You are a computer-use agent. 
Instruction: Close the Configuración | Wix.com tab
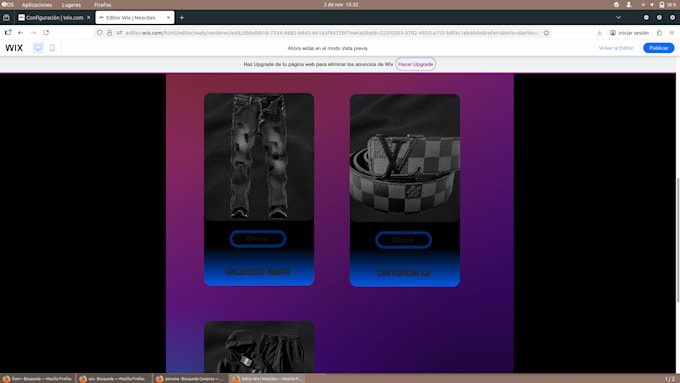(x=88, y=18)
